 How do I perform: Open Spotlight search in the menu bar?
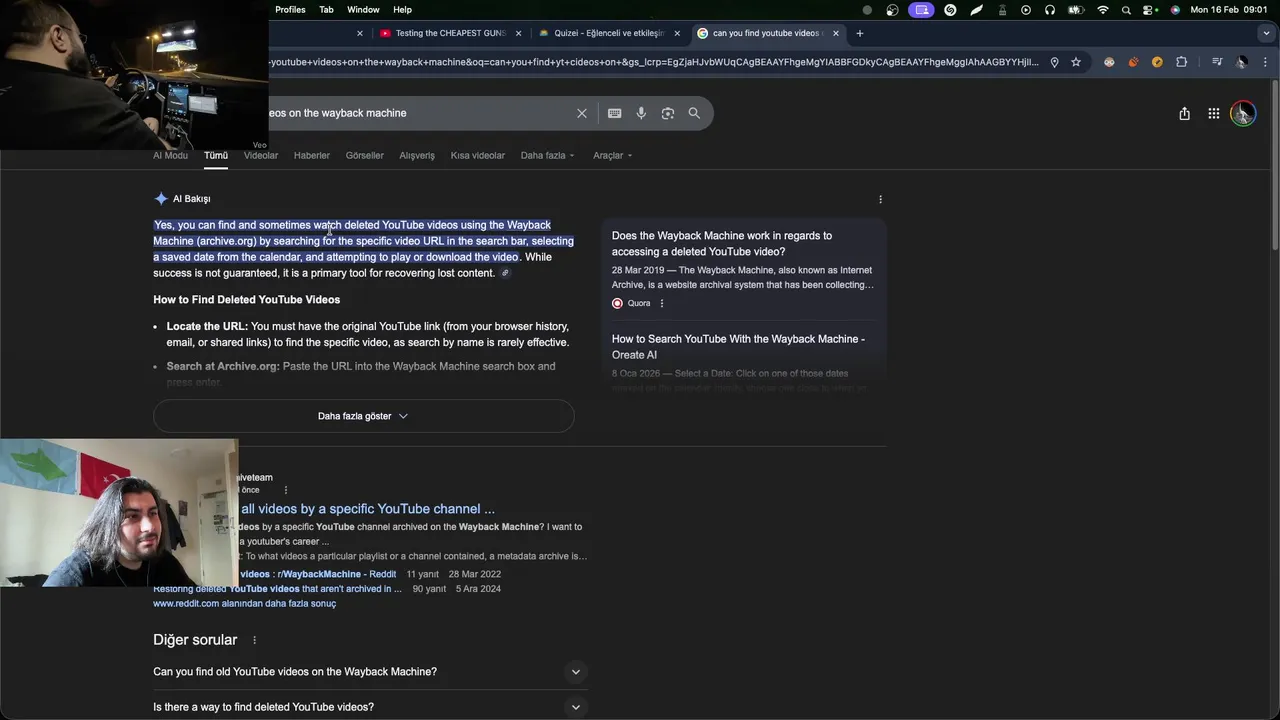point(1126,9)
